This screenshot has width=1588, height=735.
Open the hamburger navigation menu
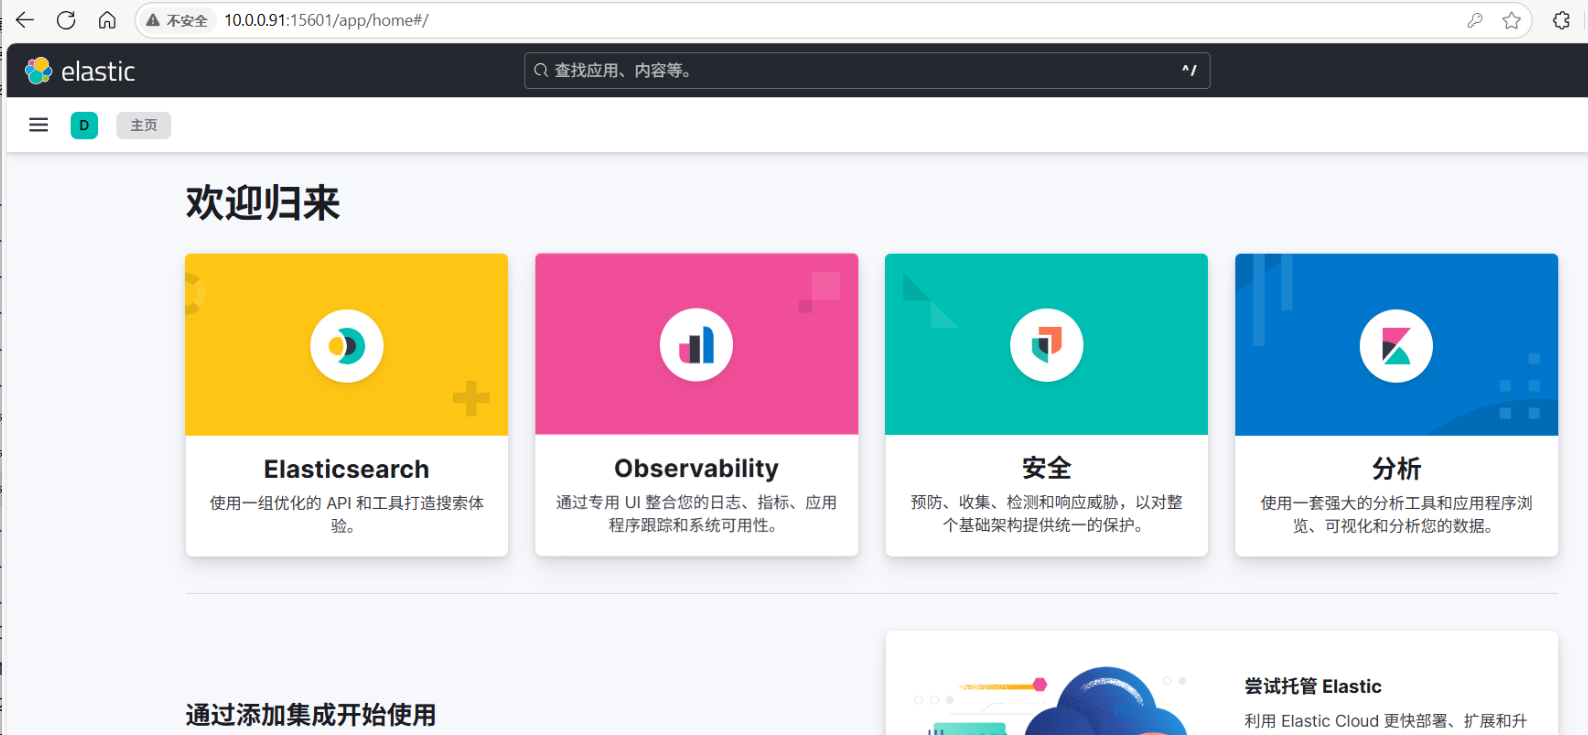tap(38, 125)
